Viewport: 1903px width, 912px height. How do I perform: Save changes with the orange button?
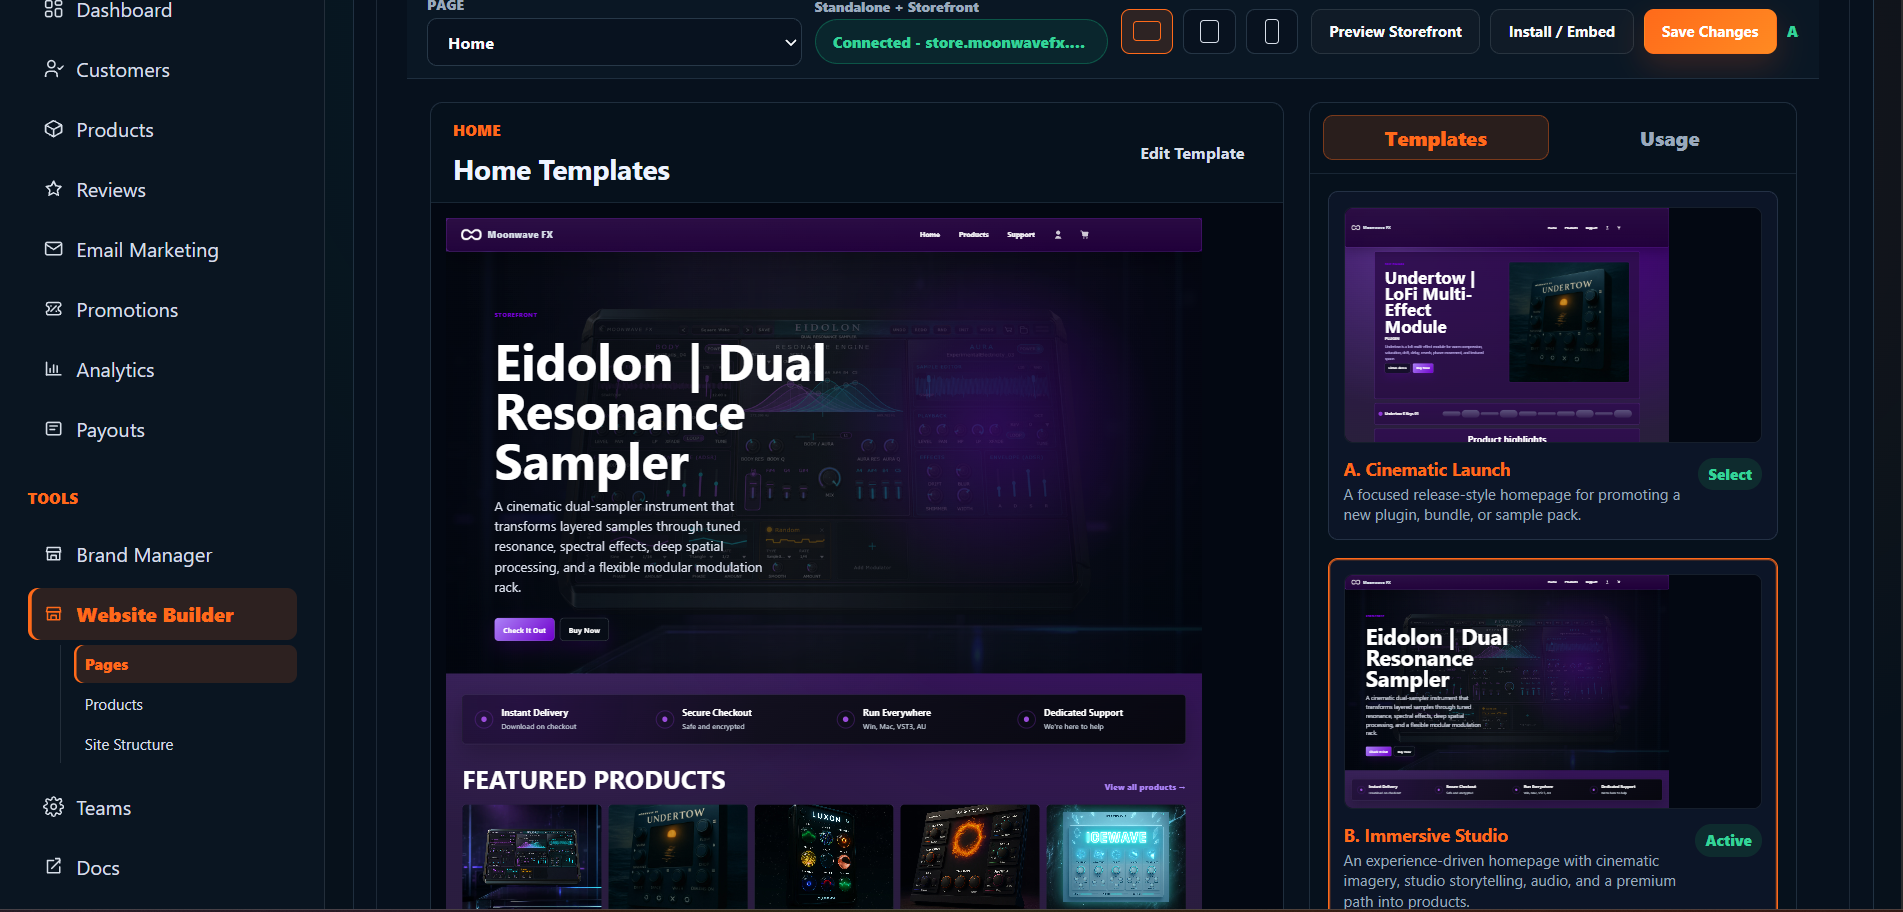coord(1709,32)
